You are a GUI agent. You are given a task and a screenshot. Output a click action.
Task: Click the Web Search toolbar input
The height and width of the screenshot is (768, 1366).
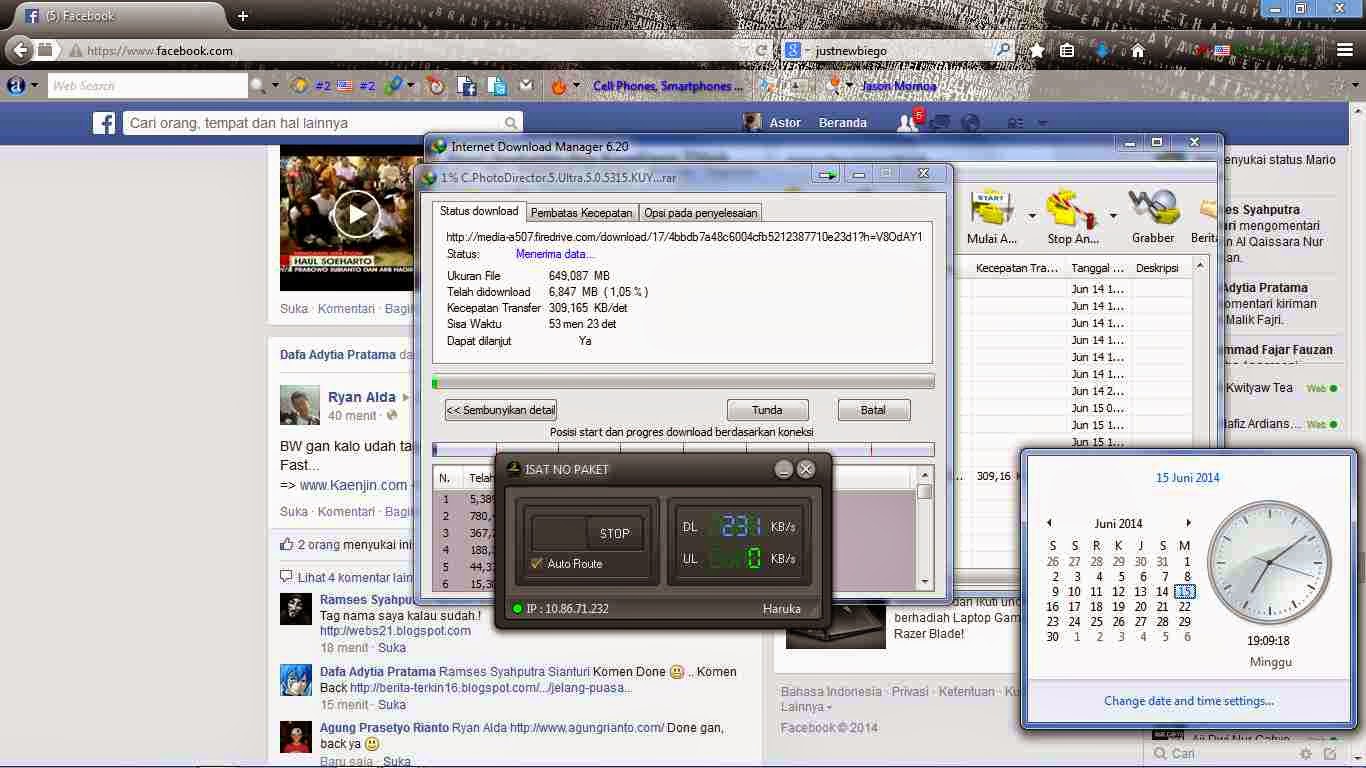[x=147, y=86]
